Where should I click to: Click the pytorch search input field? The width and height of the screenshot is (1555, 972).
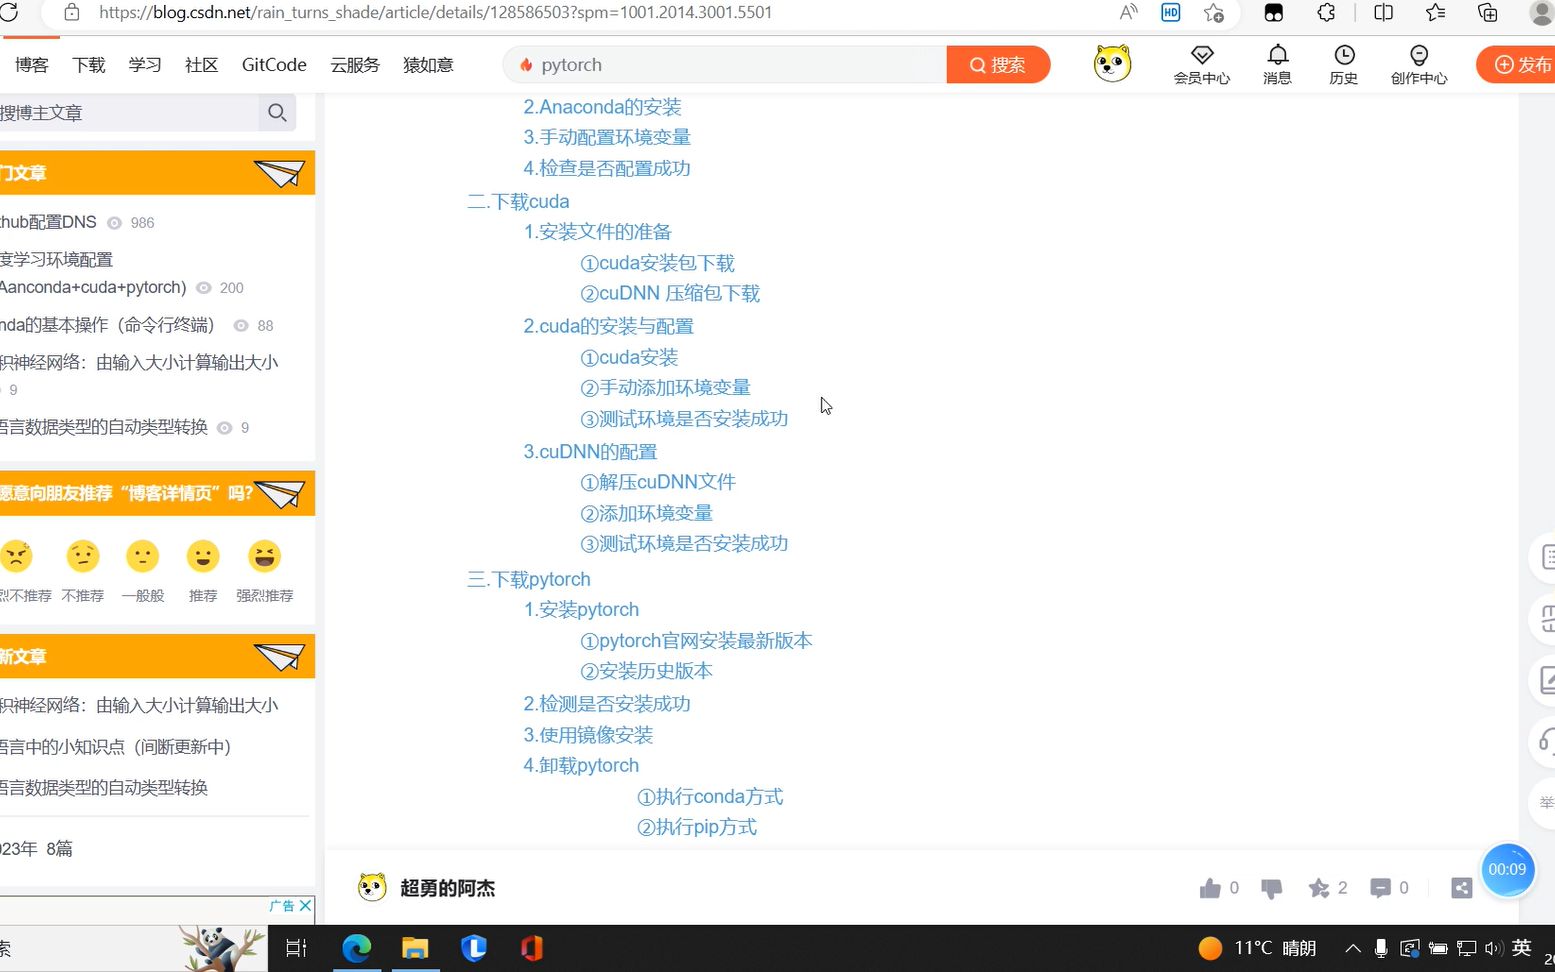pyautogui.click(x=725, y=65)
